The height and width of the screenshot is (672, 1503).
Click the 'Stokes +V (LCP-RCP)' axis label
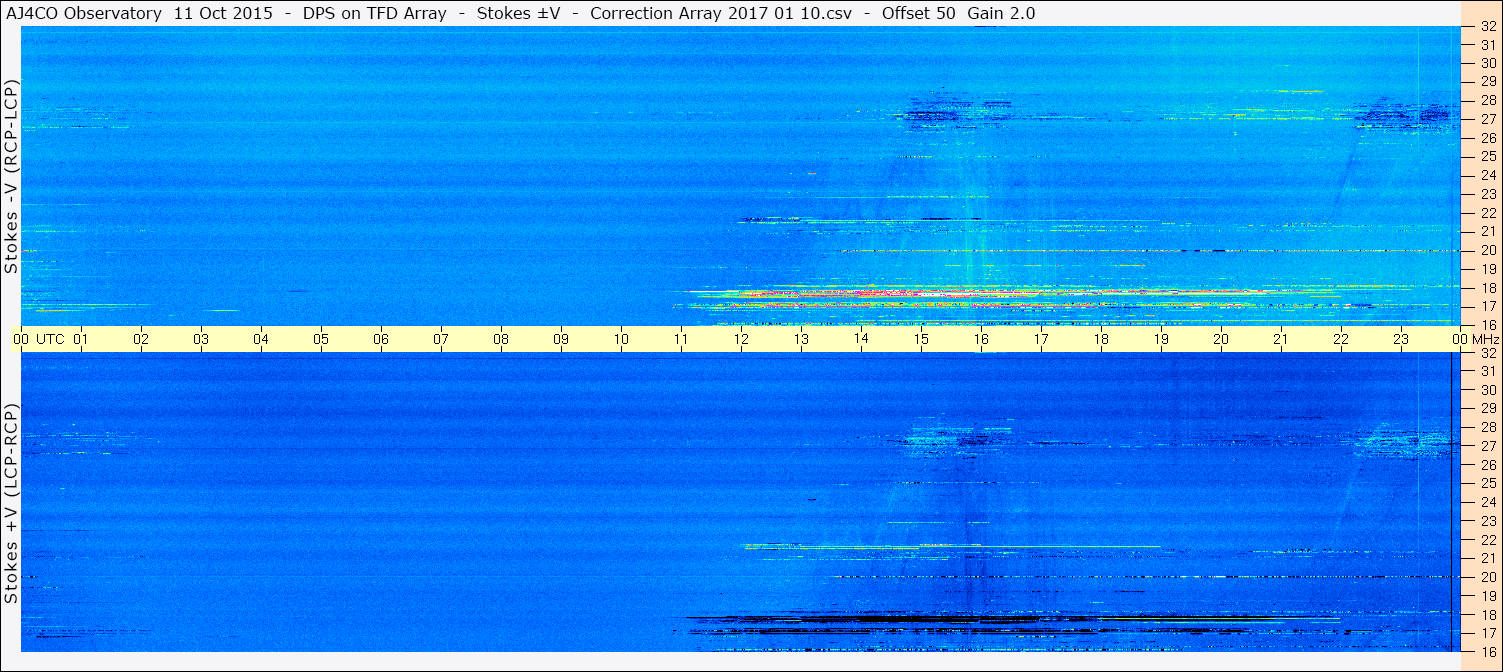pyautogui.click(x=11, y=505)
